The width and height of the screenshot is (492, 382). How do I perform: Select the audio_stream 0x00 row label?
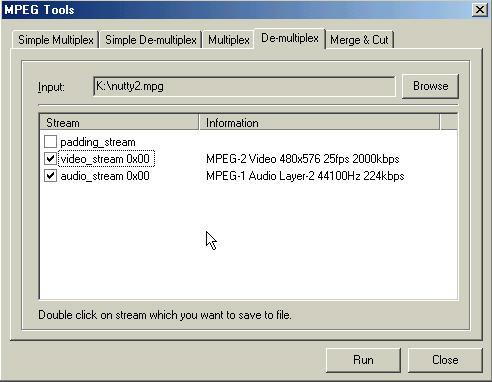click(105, 176)
